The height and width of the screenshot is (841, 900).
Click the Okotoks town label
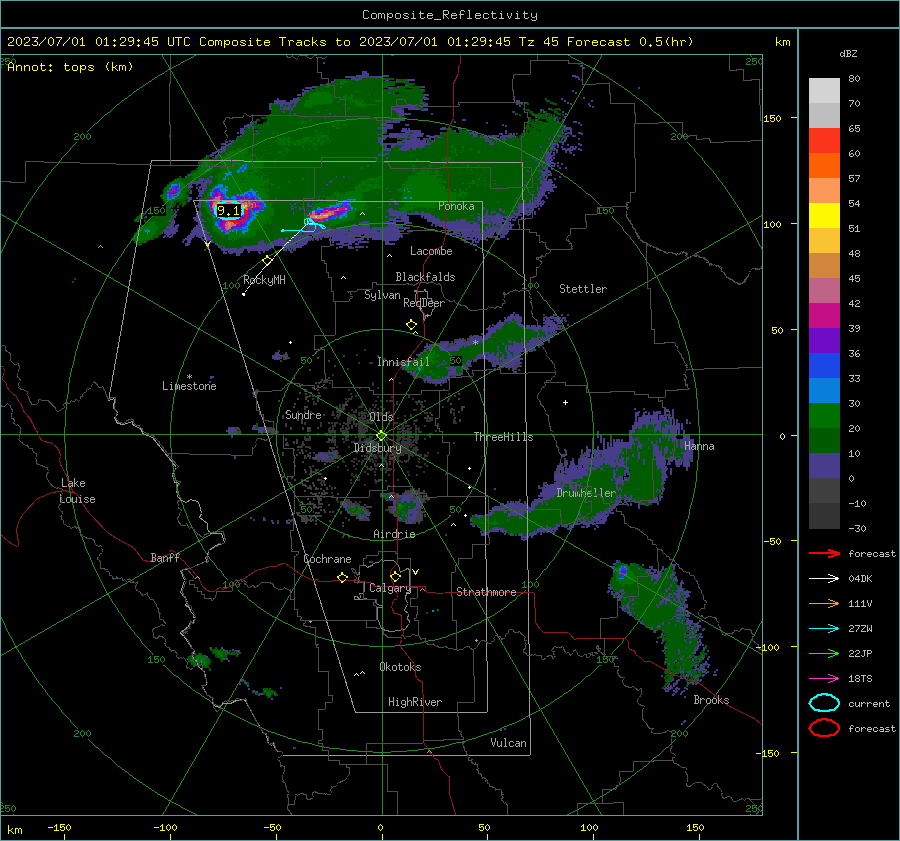click(400, 667)
